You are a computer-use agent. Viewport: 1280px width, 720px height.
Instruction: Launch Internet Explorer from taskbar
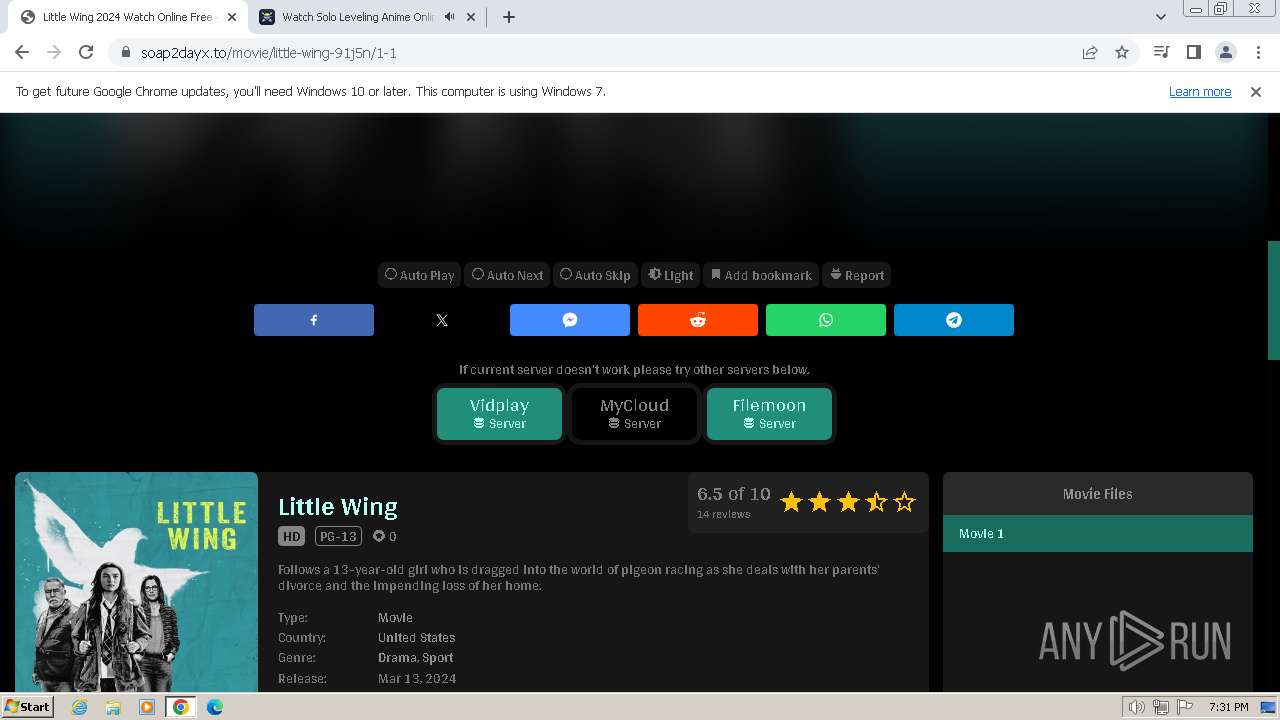(80, 707)
